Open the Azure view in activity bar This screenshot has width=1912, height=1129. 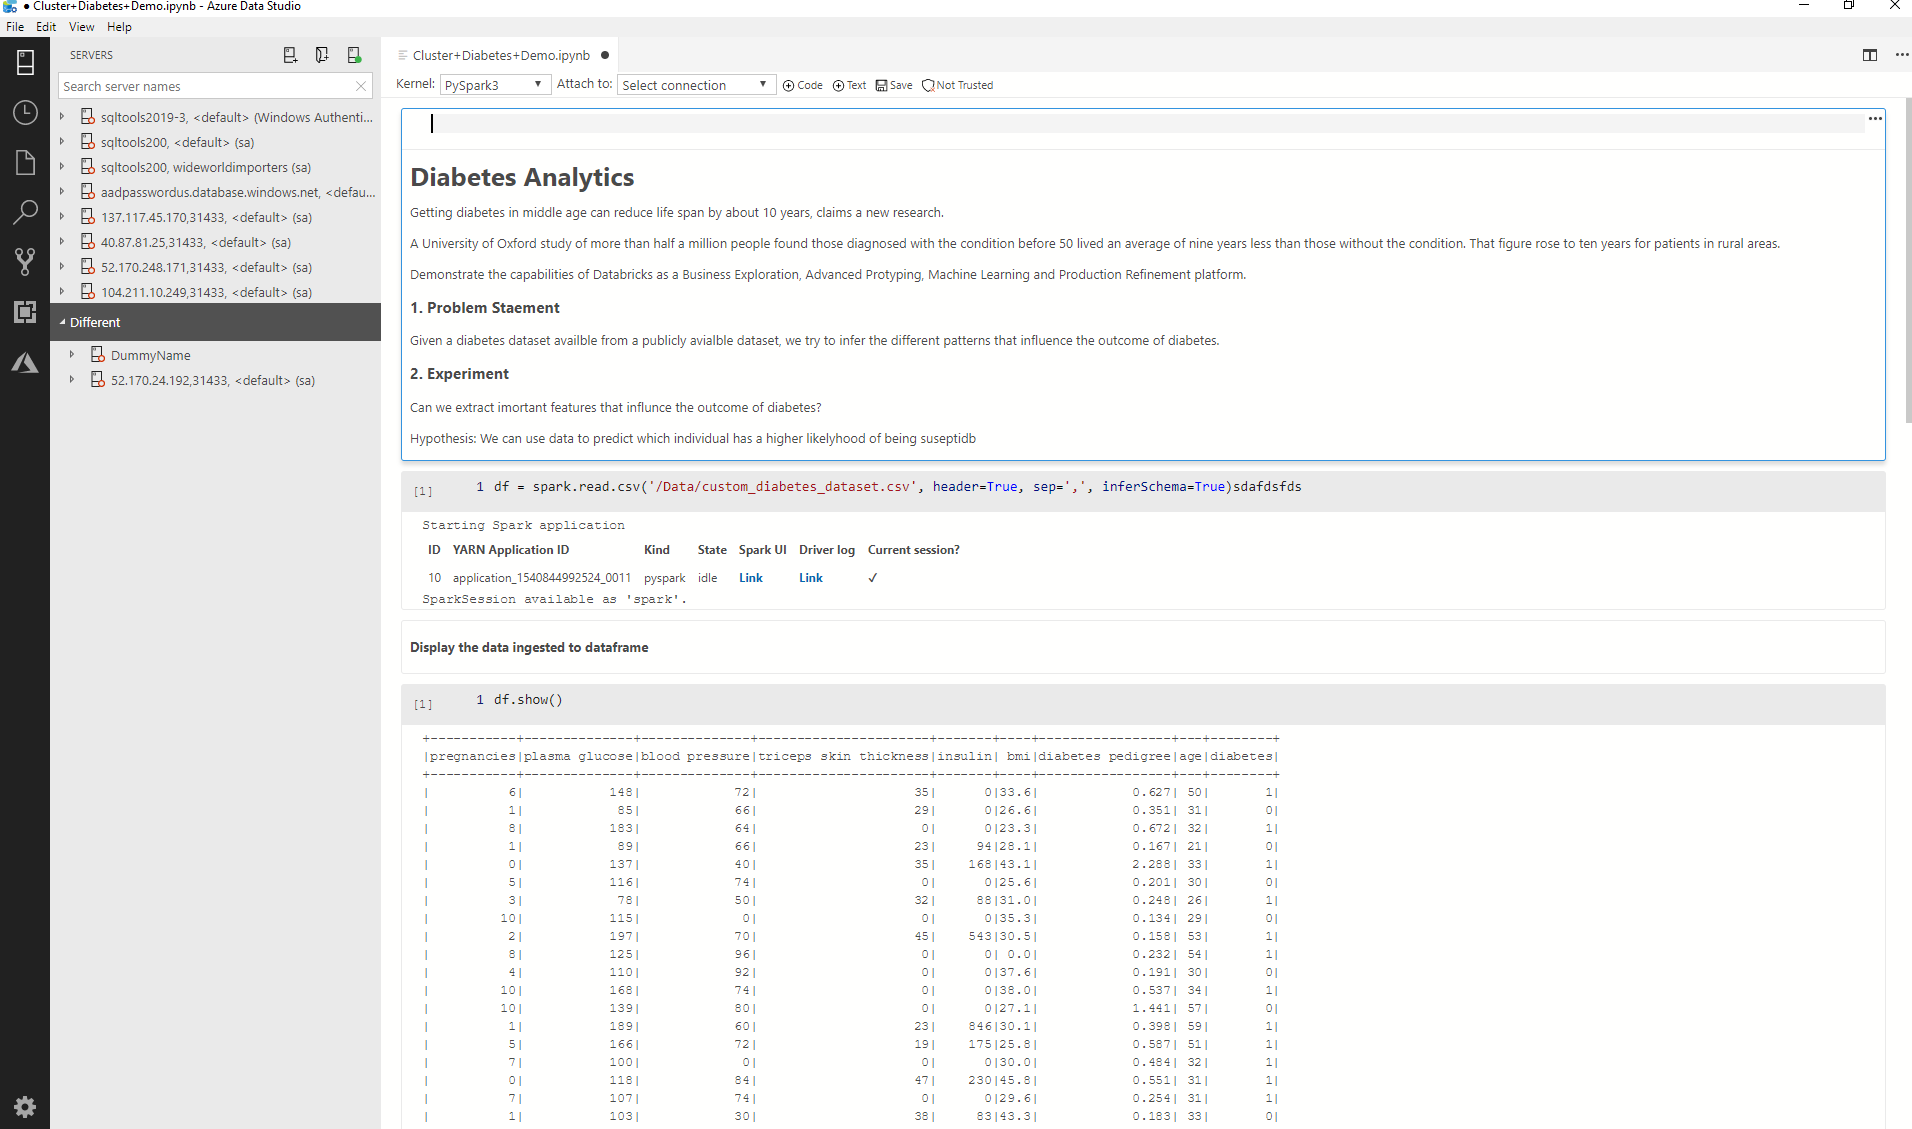tap(25, 363)
